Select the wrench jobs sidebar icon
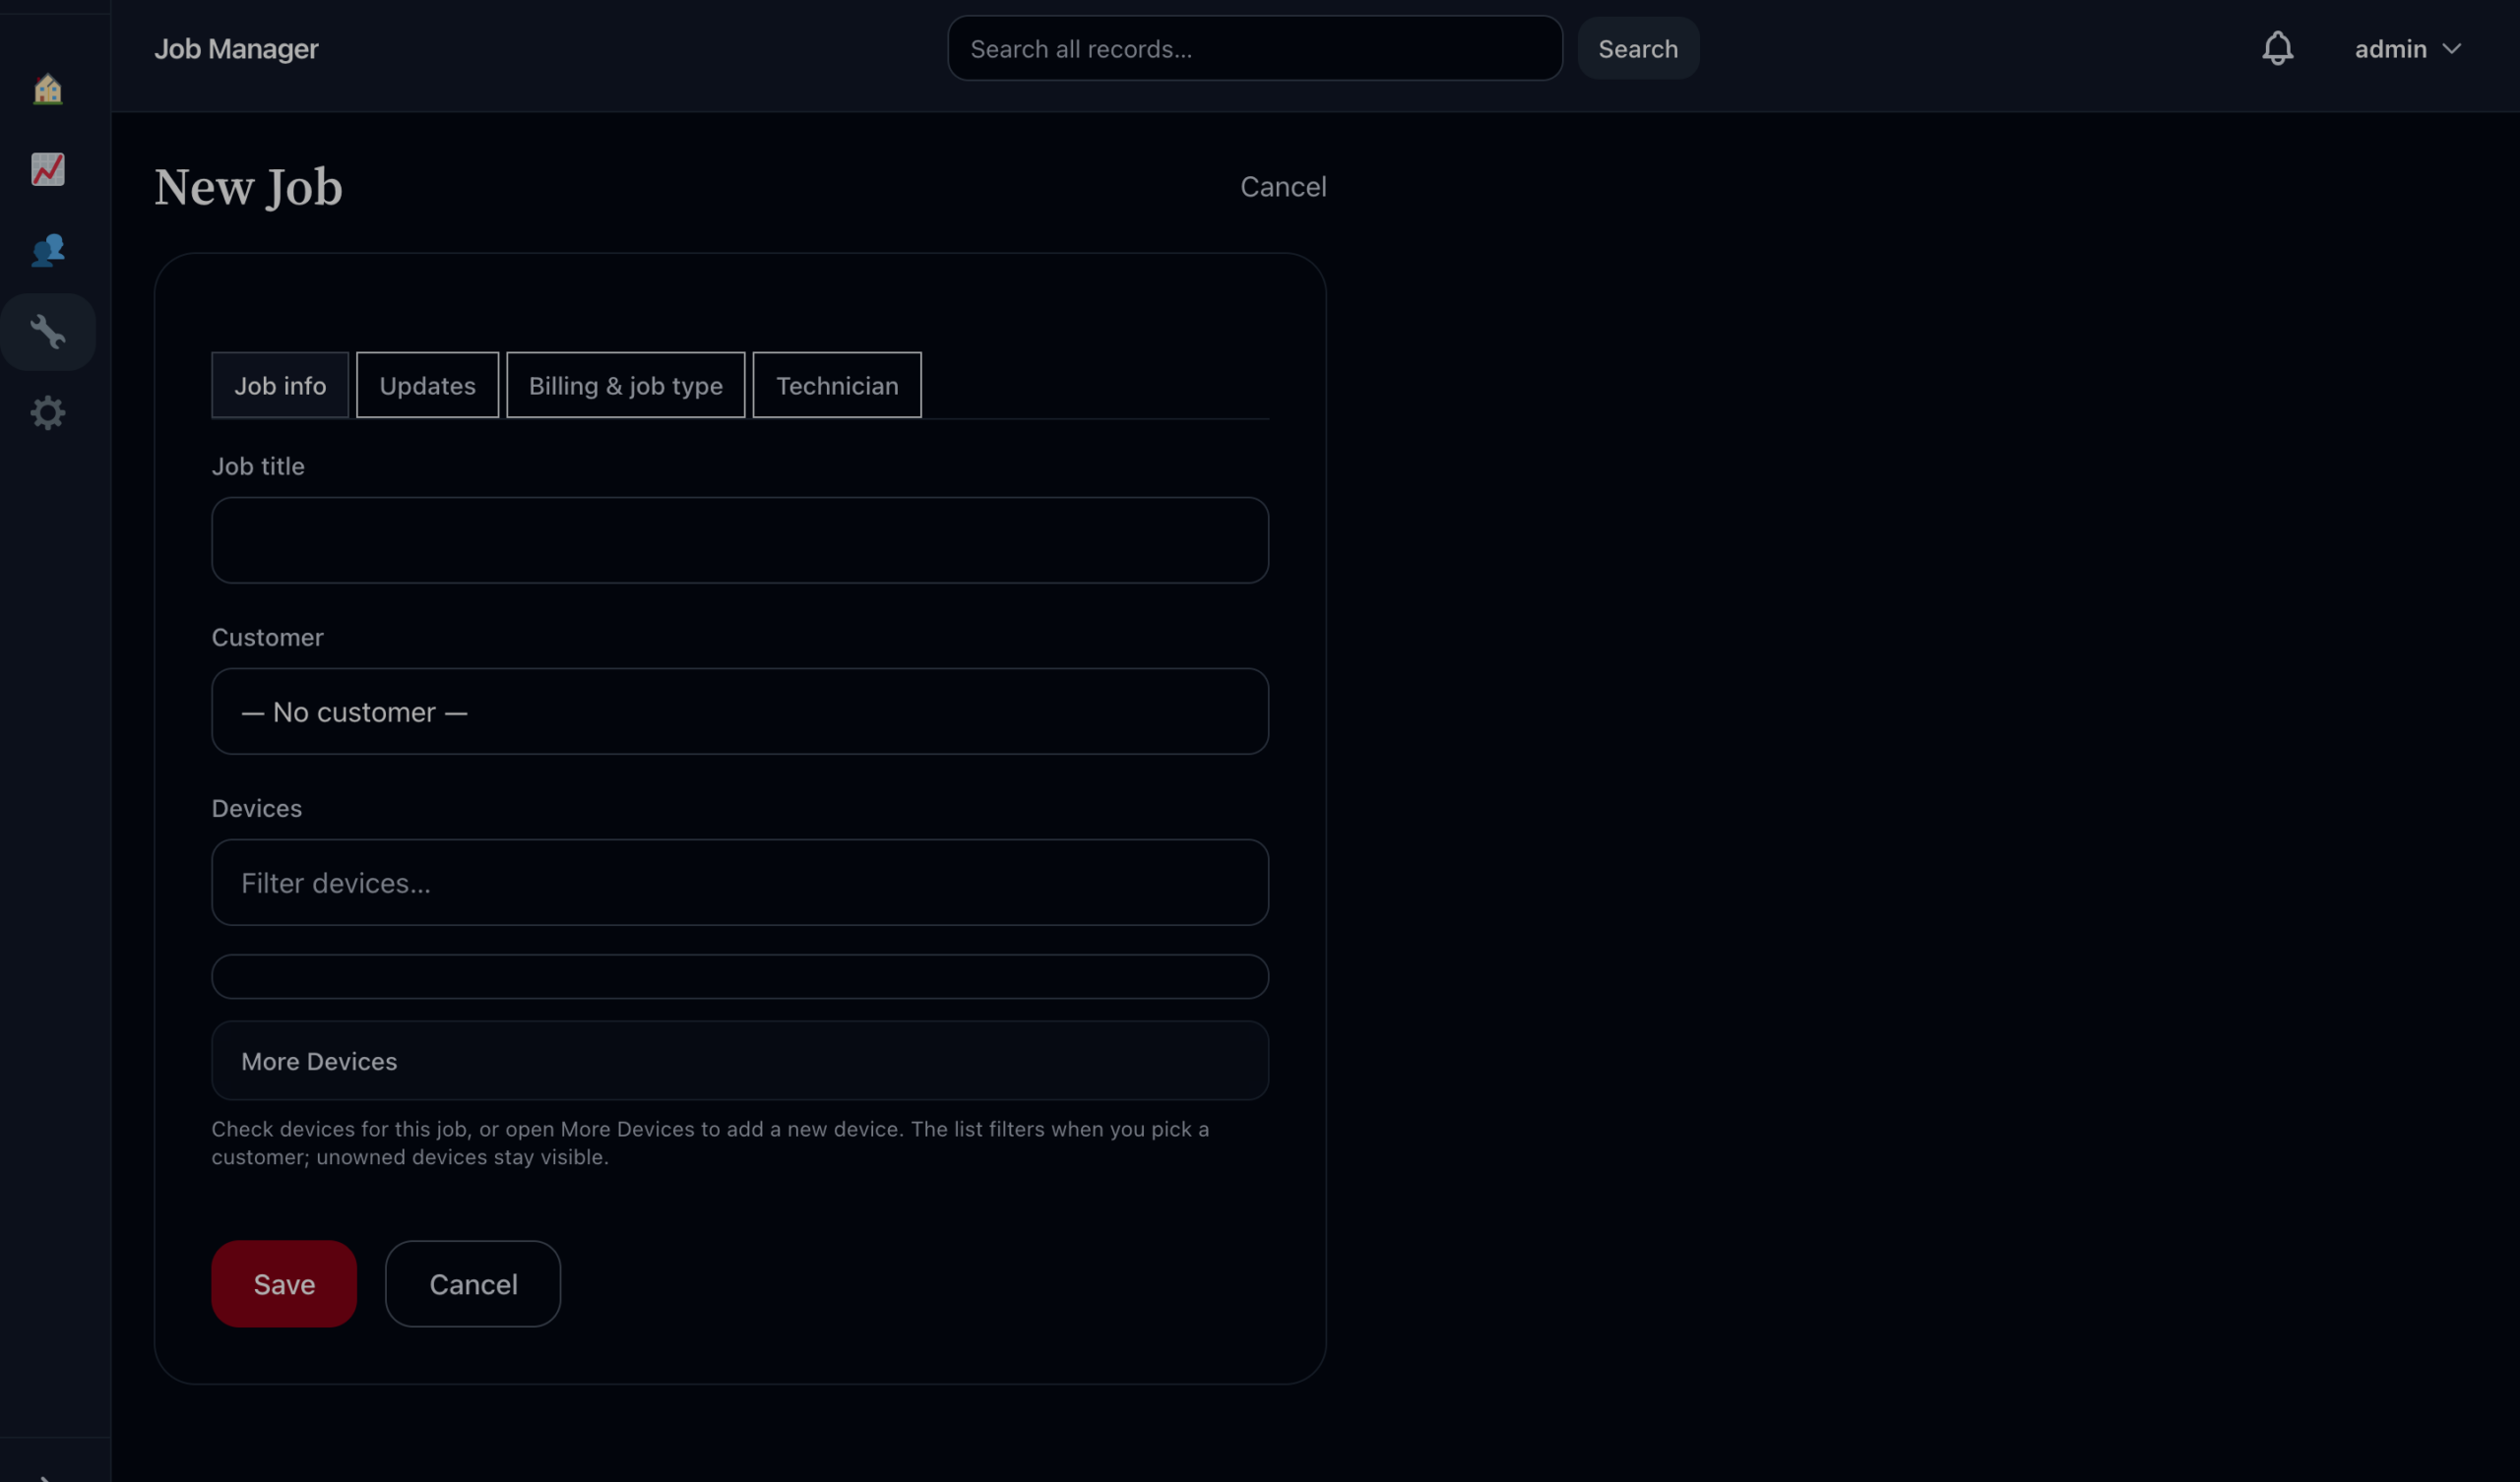Image resolution: width=2520 pixels, height=1482 pixels. click(x=48, y=332)
